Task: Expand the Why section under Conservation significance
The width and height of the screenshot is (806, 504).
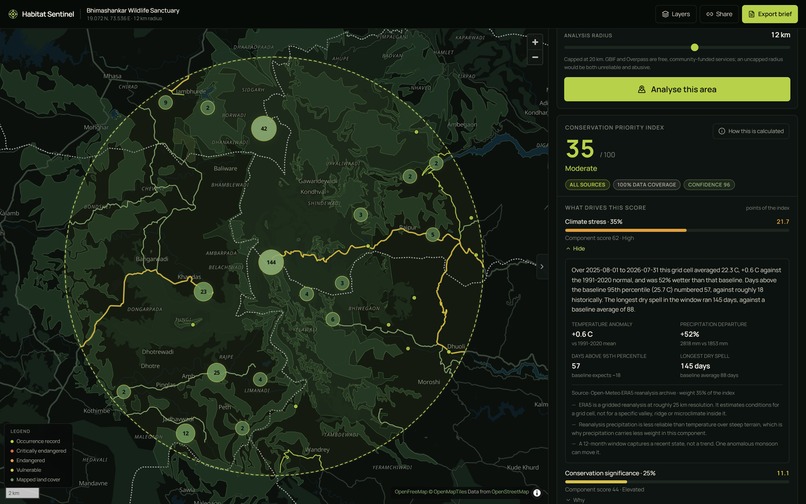Action: coord(575,500)
